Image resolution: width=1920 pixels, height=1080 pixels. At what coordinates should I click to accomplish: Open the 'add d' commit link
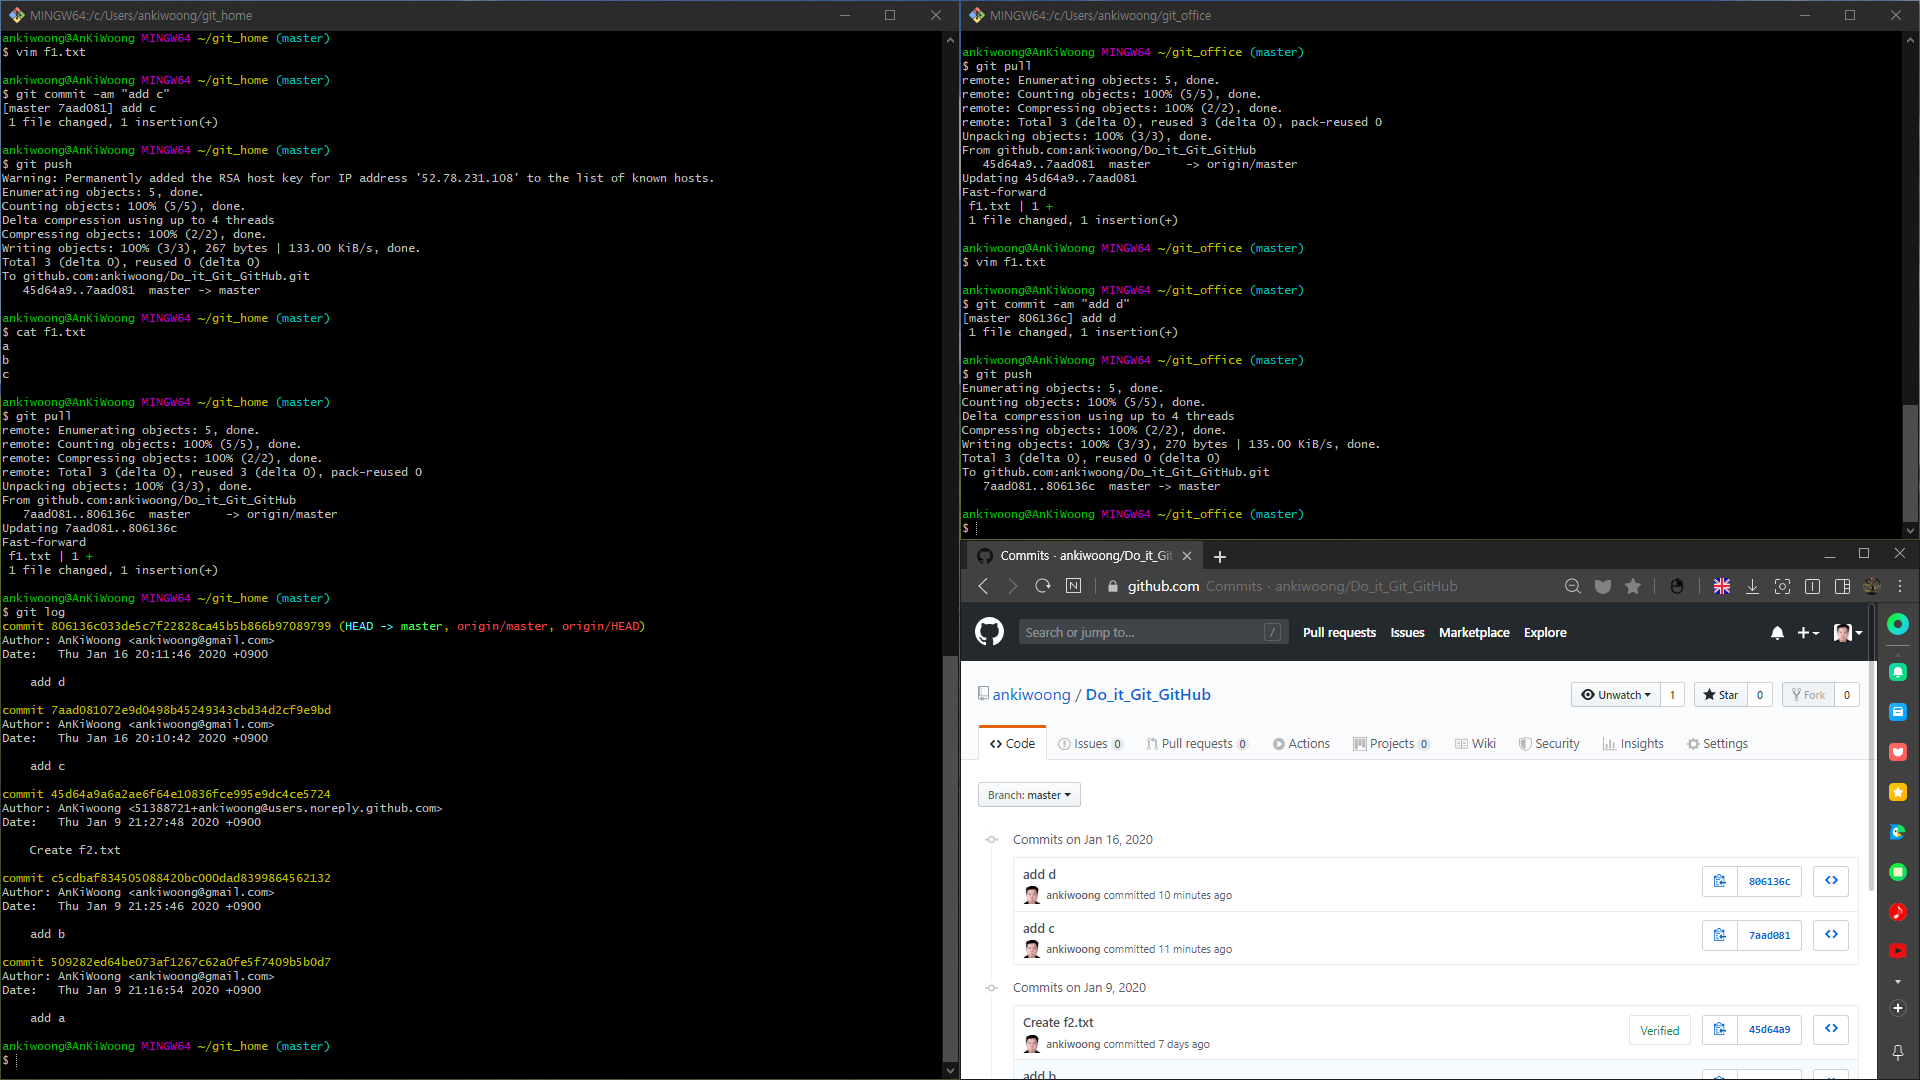point(1039,874)
